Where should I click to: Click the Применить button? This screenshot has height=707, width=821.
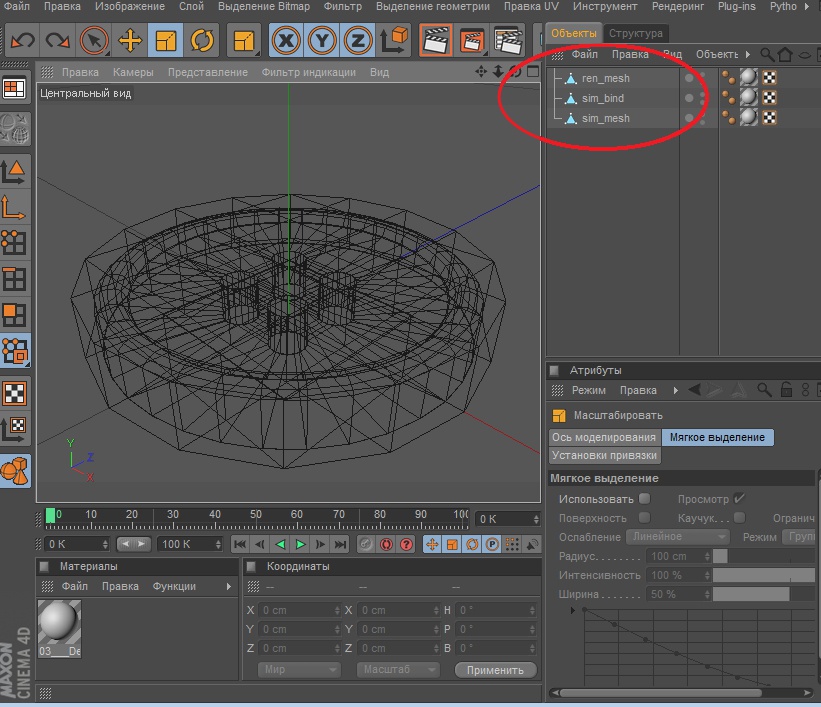click(x=495, y=670)
